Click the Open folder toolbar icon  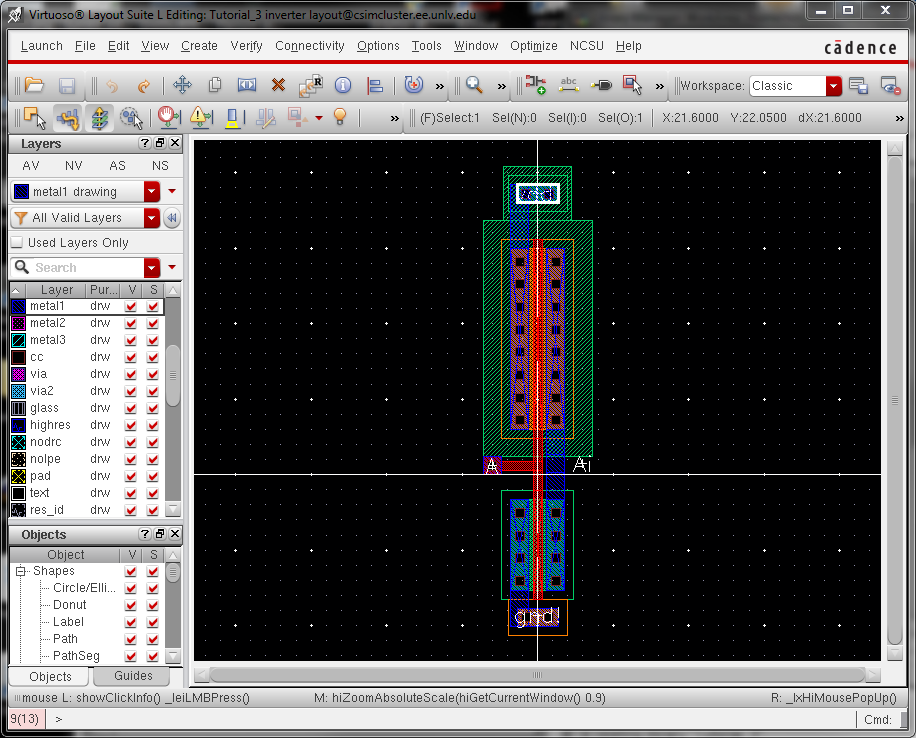tap(35, 86)
